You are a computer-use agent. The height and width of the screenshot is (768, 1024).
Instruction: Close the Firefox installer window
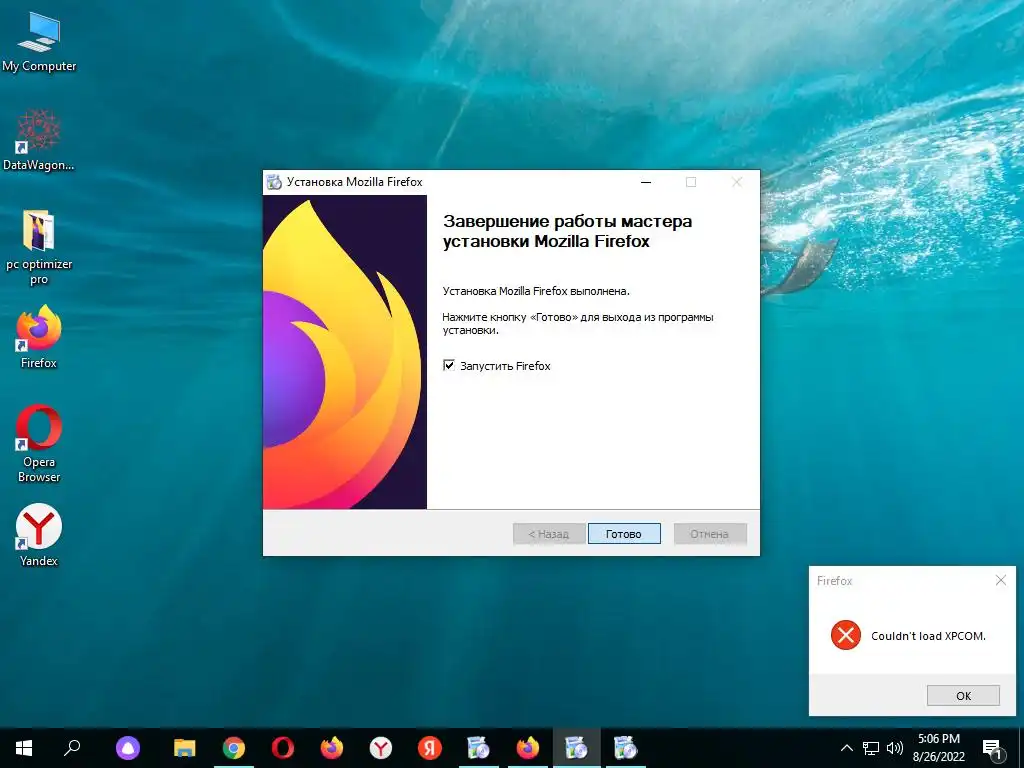coord(737,182)
